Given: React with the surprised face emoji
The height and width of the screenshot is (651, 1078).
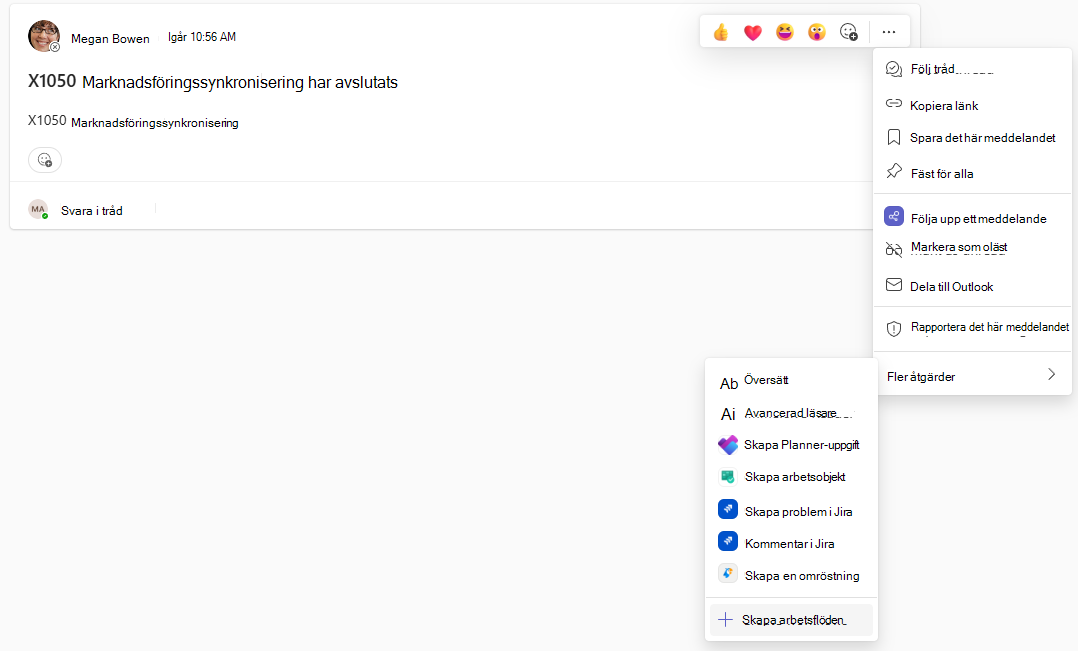Looking at the screenshot, I should click(x=816, y=32).
